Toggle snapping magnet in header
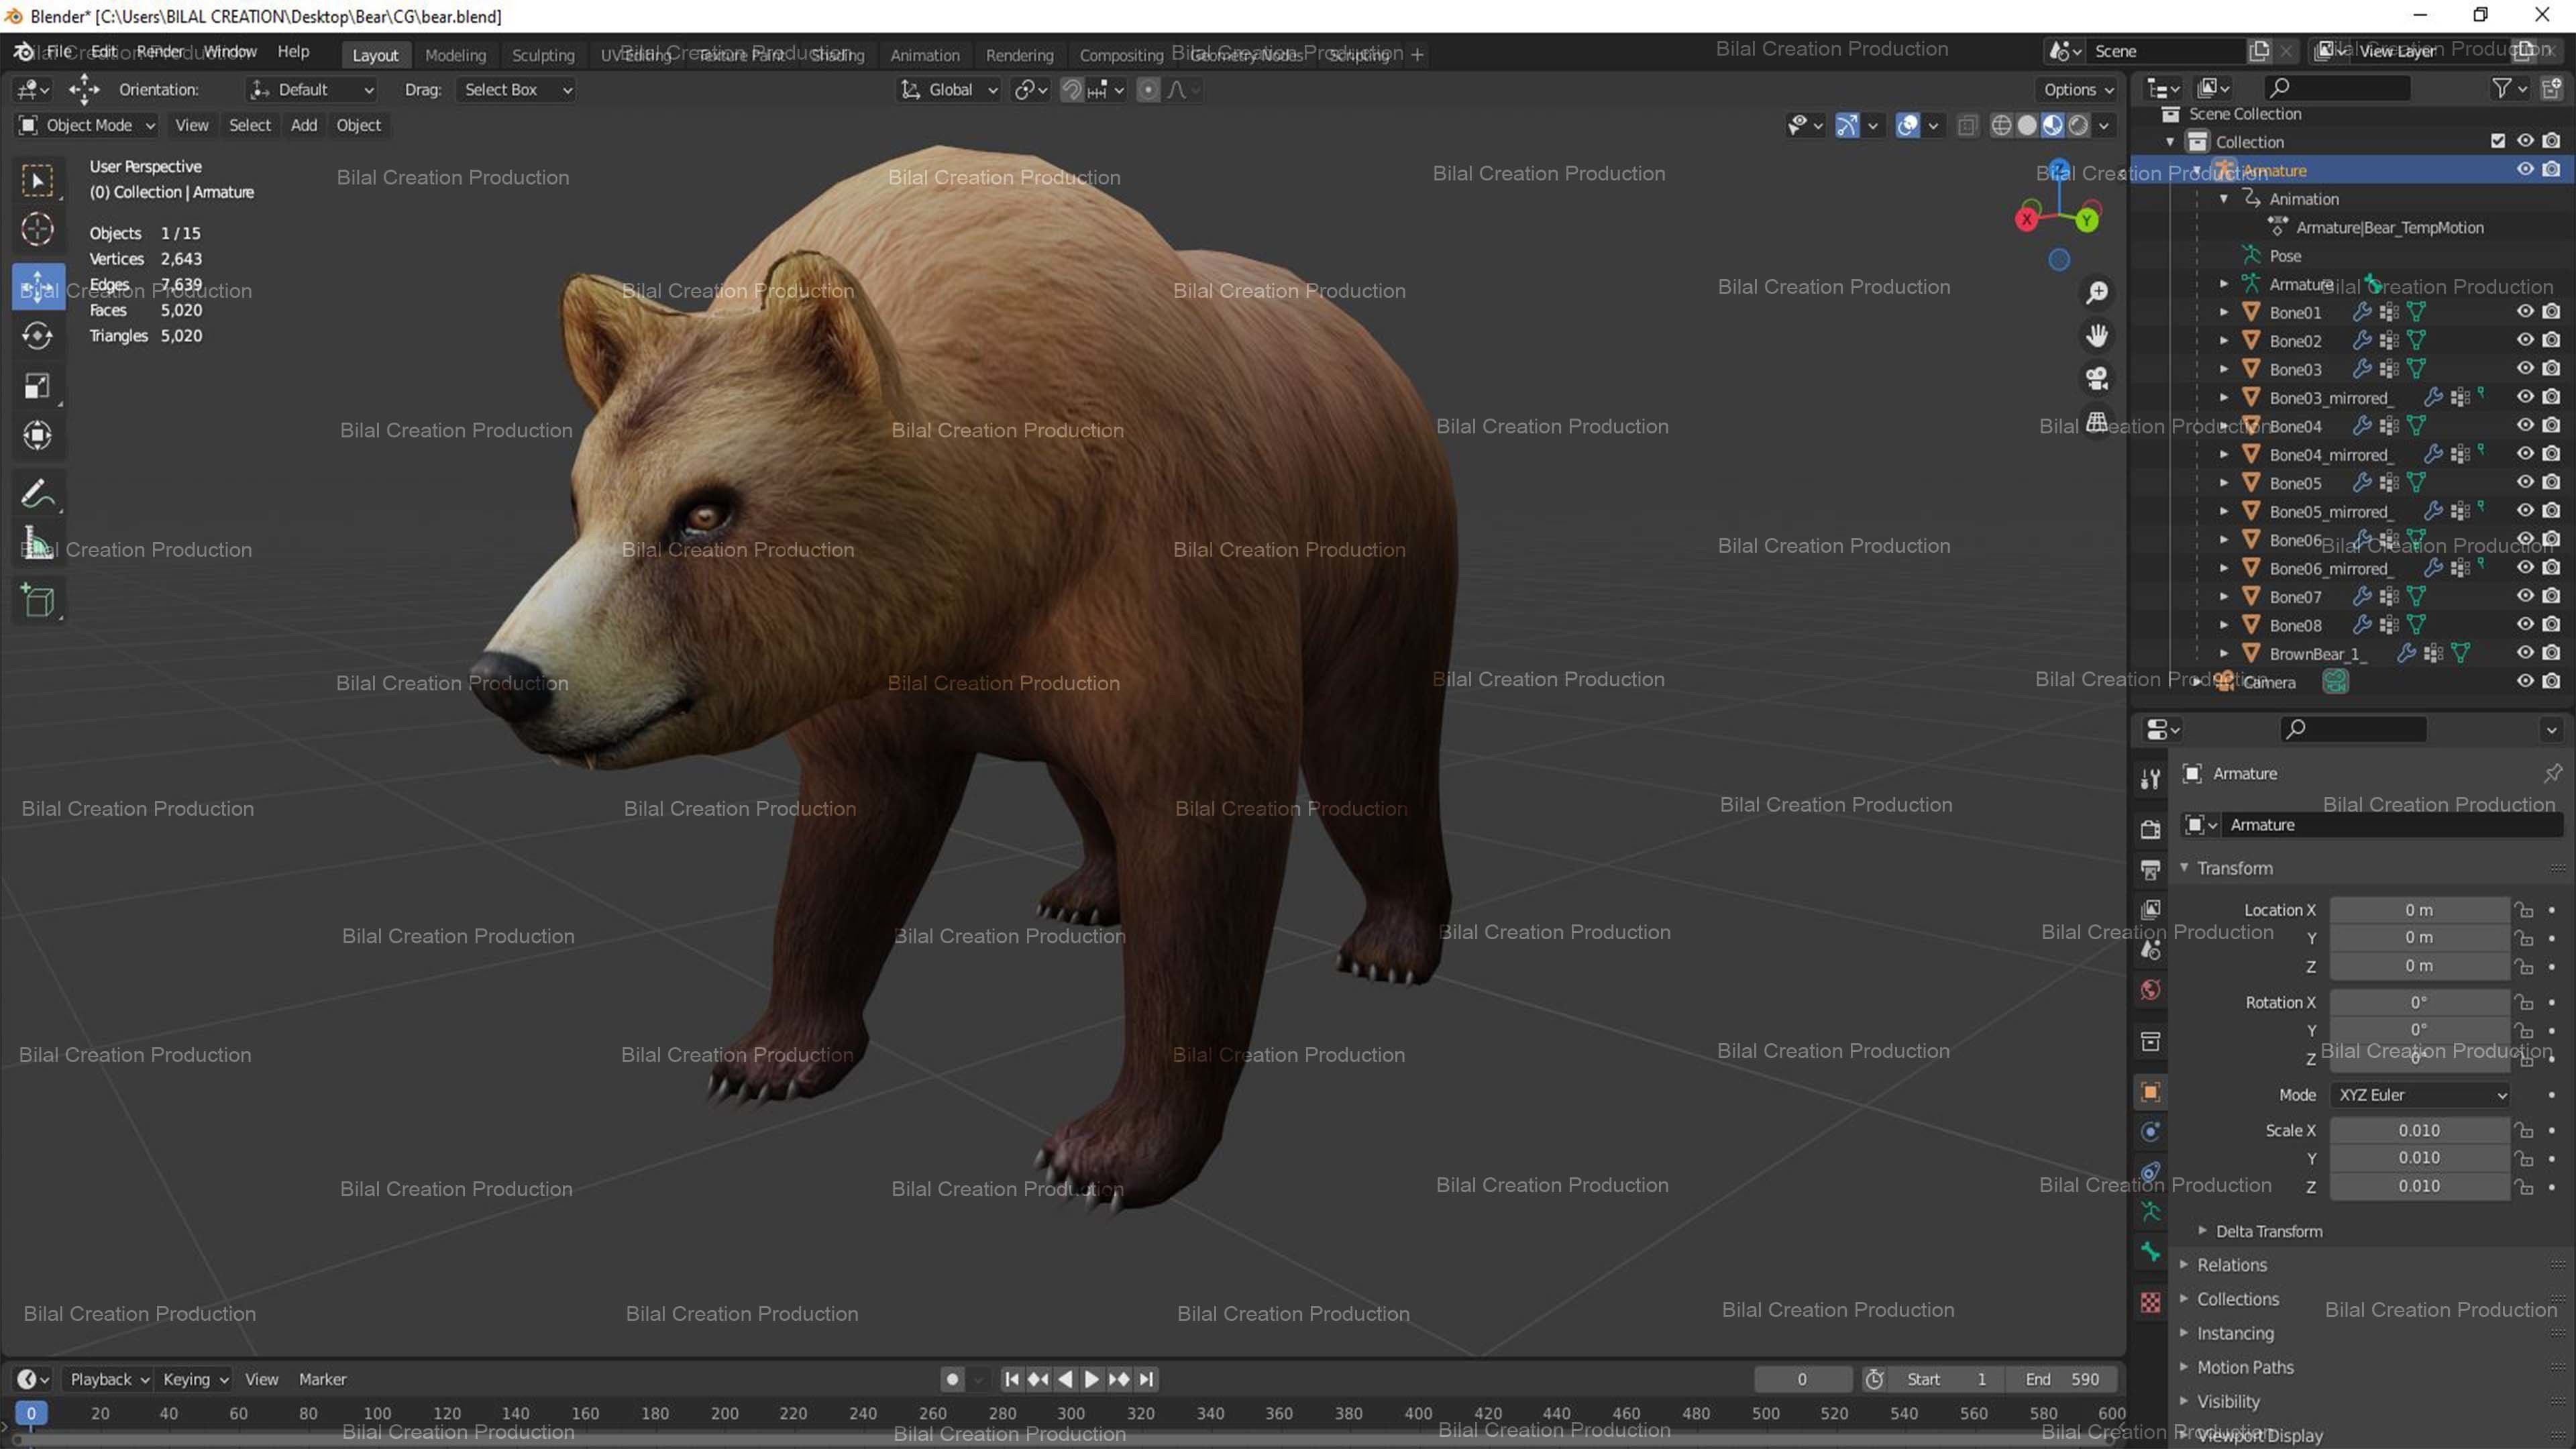 pyautogui.click(x=1071, y=90)
